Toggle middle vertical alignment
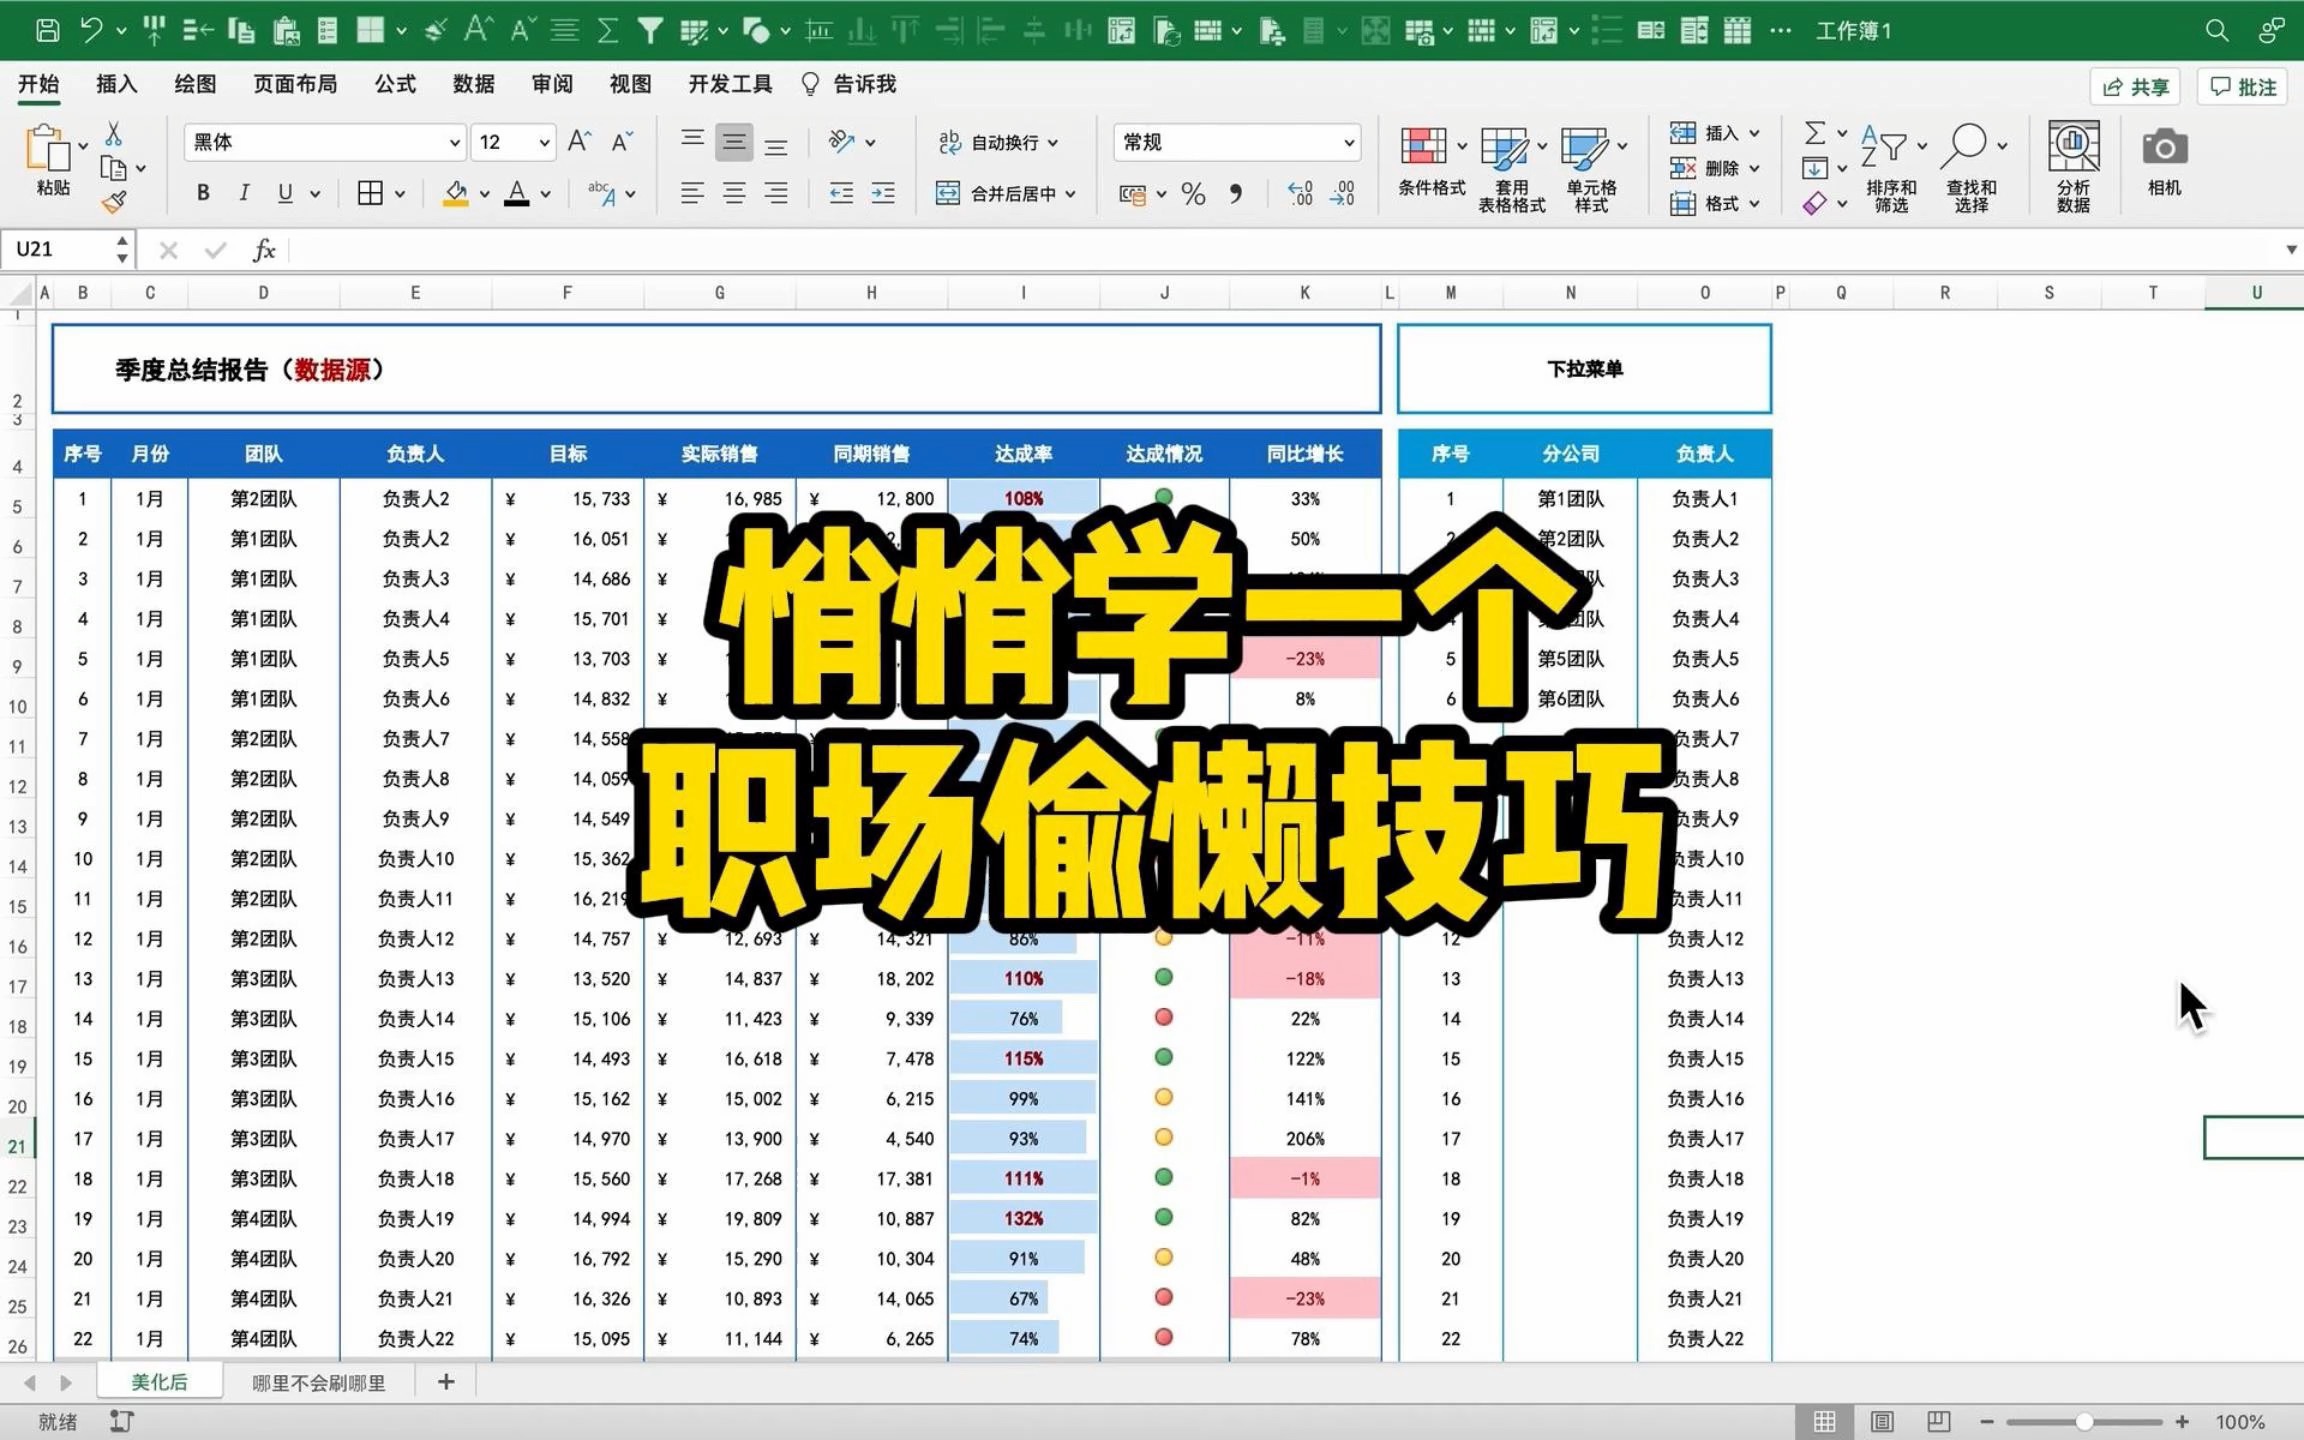The image size is (2304, 1440). pos(734,142)
